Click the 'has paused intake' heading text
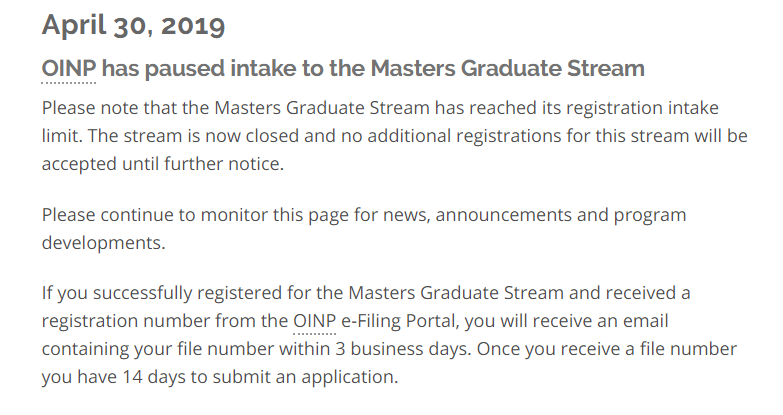The width and height of the screenshot is (783, 415). click(199, 68)
